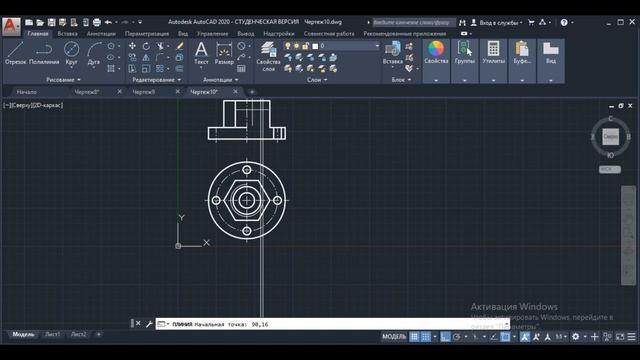Open the Свойства color wheel panel
640x360 pixels.
tap(436, 53)
